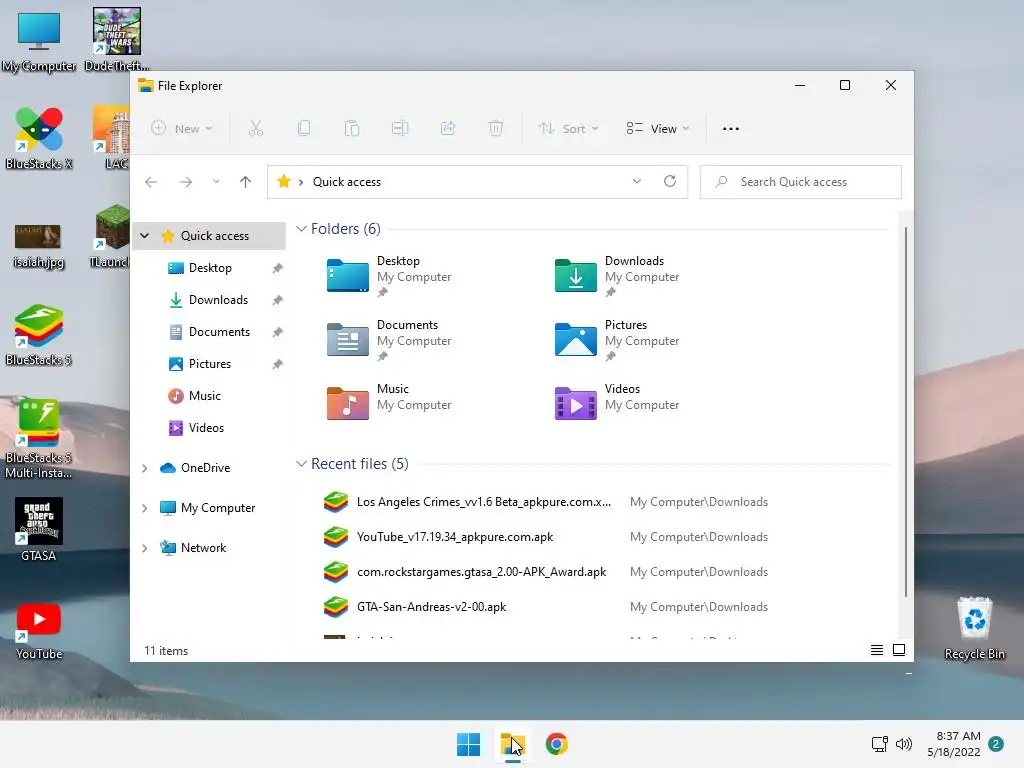Expand the OneDrive tree node
Screen dimensions: 1024x768
click(x=144, y=468)
